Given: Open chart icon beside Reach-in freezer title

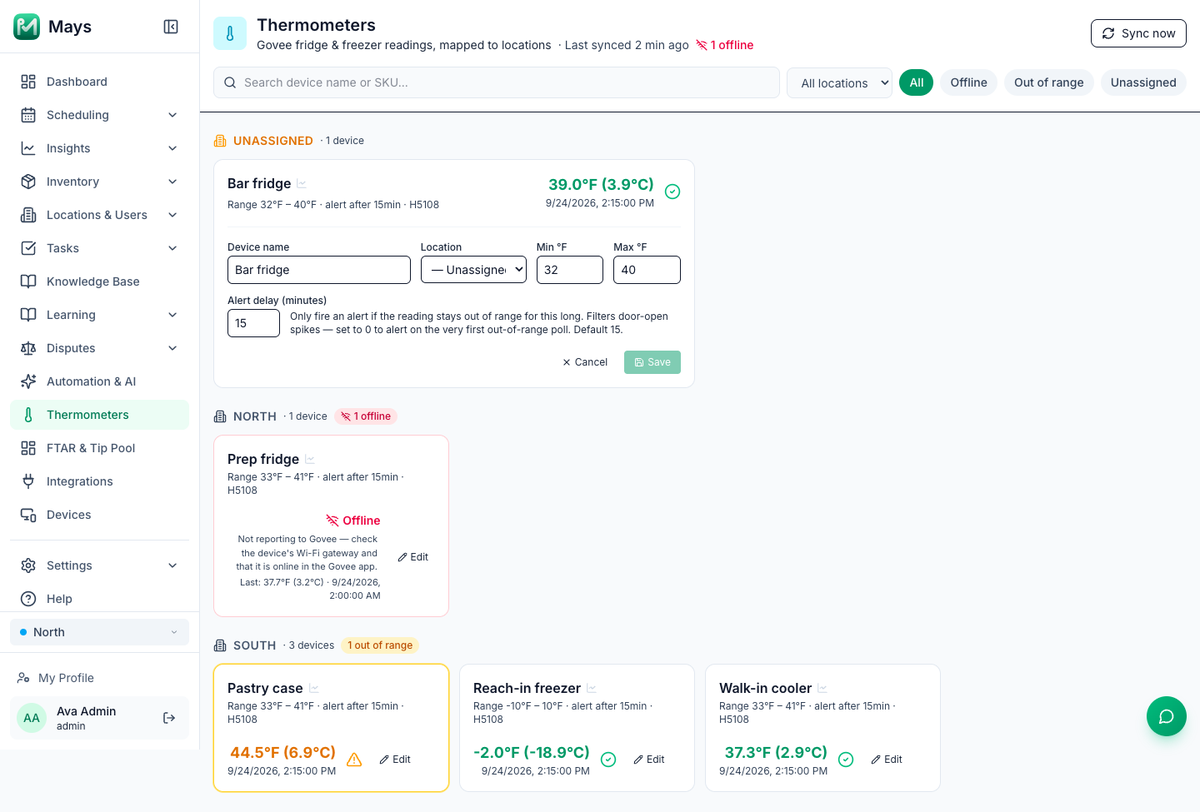Looking at the screenshot, I should [591, 688].
